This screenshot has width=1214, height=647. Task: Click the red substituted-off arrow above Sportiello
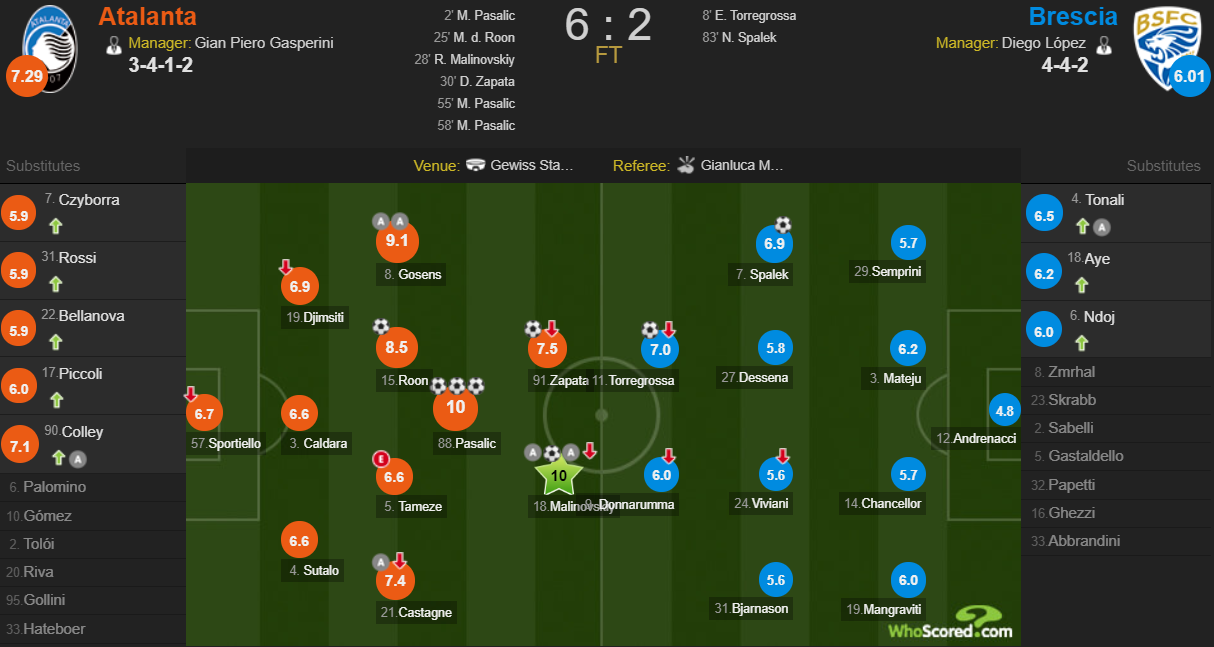(x=191, y=395)
